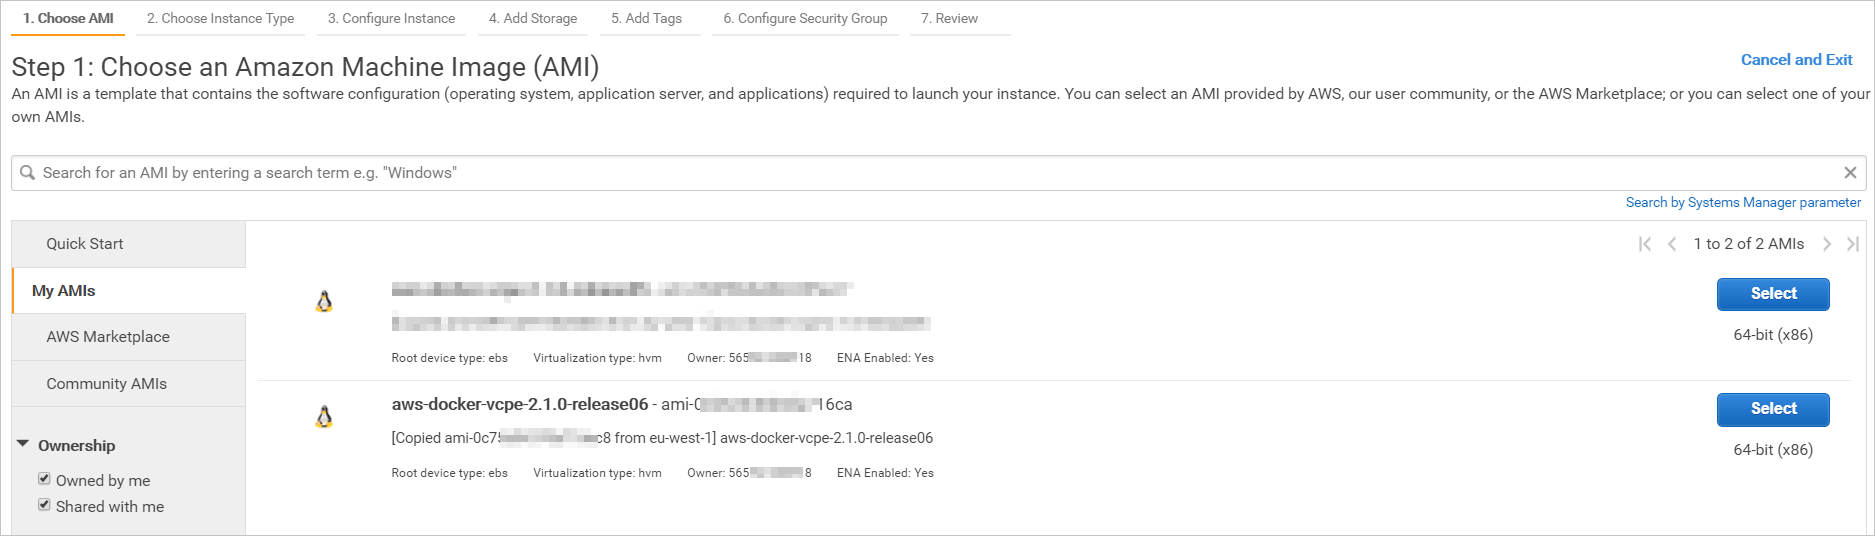Open Search by Systems Manager parameter link
This screenshot has width=1875, height=536.
coord(1743,203)
